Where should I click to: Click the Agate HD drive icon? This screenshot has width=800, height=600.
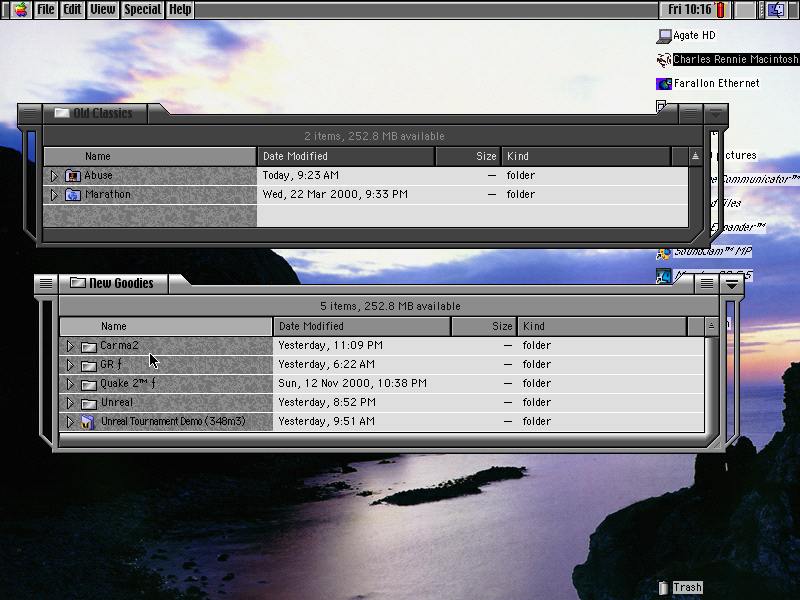point(664,36)
